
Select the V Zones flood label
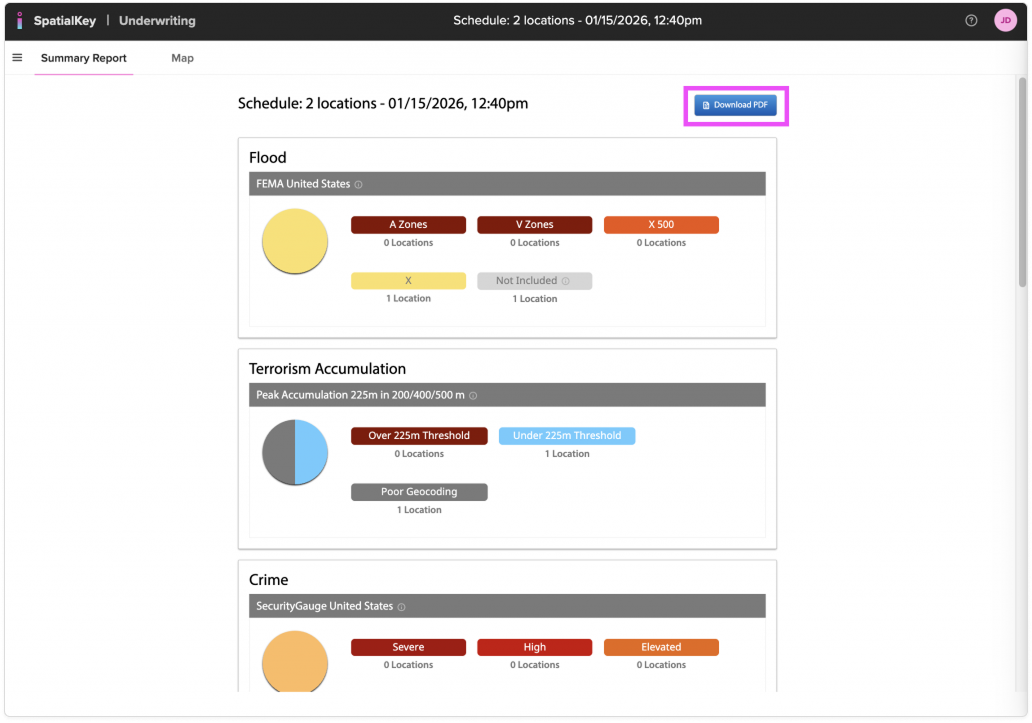click(534, 225)
